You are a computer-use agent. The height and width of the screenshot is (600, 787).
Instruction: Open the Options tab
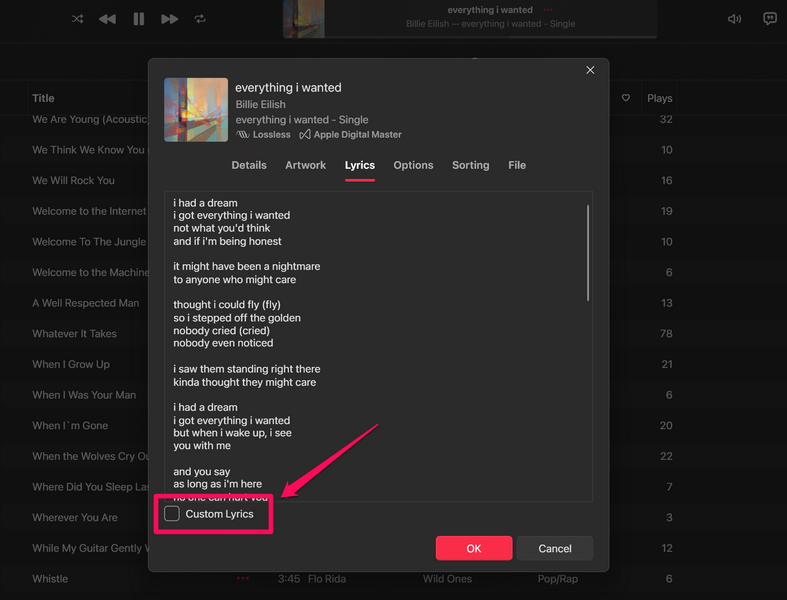[413, 165]
